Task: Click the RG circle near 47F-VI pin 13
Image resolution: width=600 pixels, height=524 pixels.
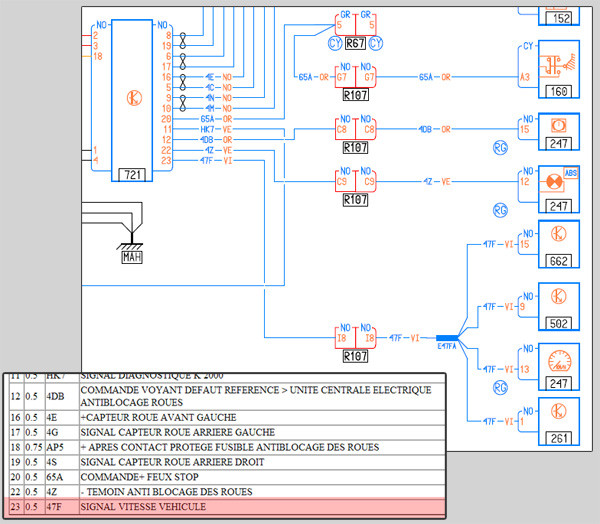Action: click(500, 388)
